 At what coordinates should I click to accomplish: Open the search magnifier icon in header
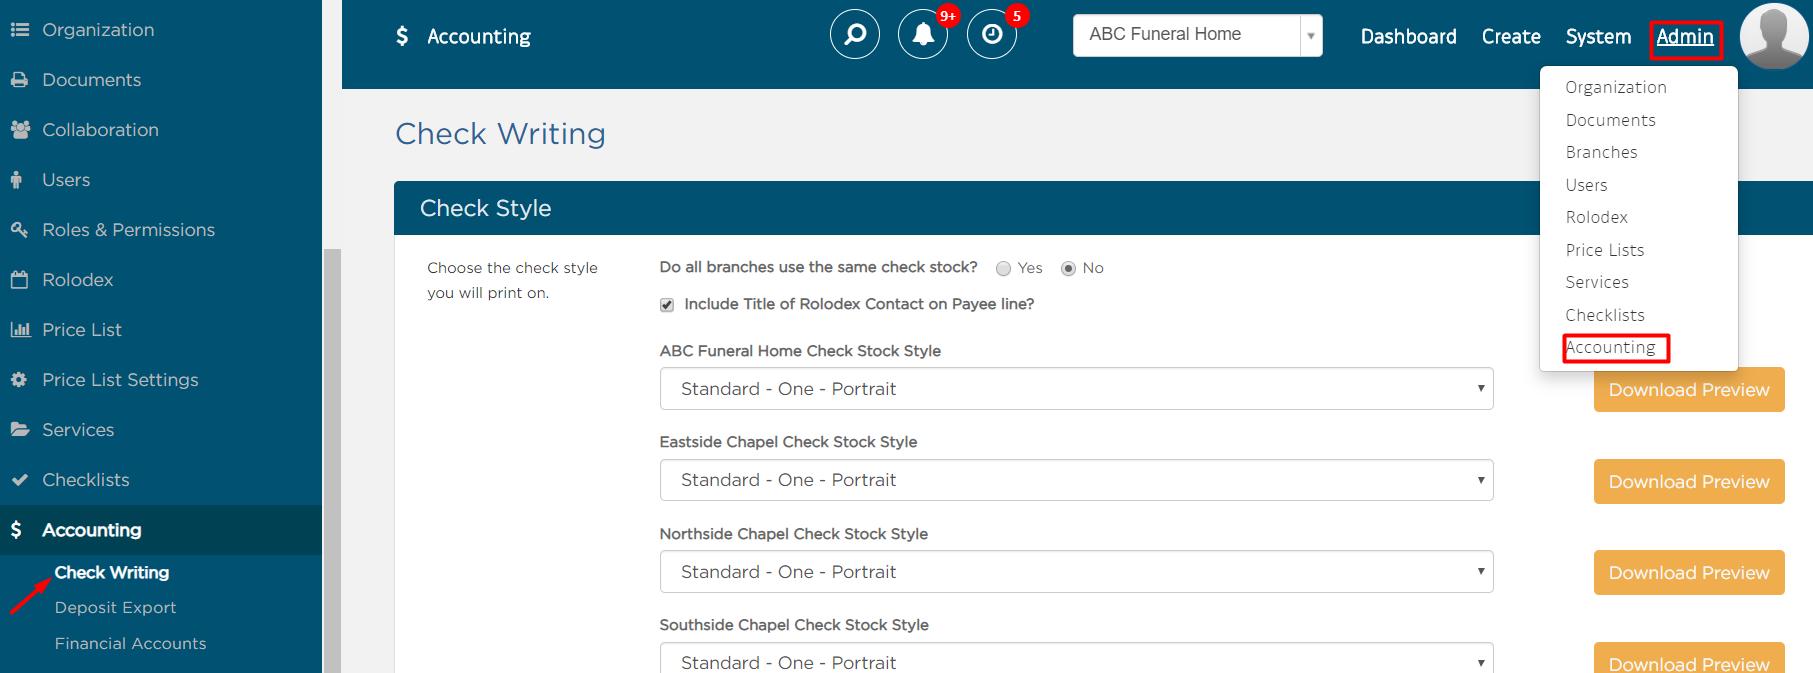point(855,35)
